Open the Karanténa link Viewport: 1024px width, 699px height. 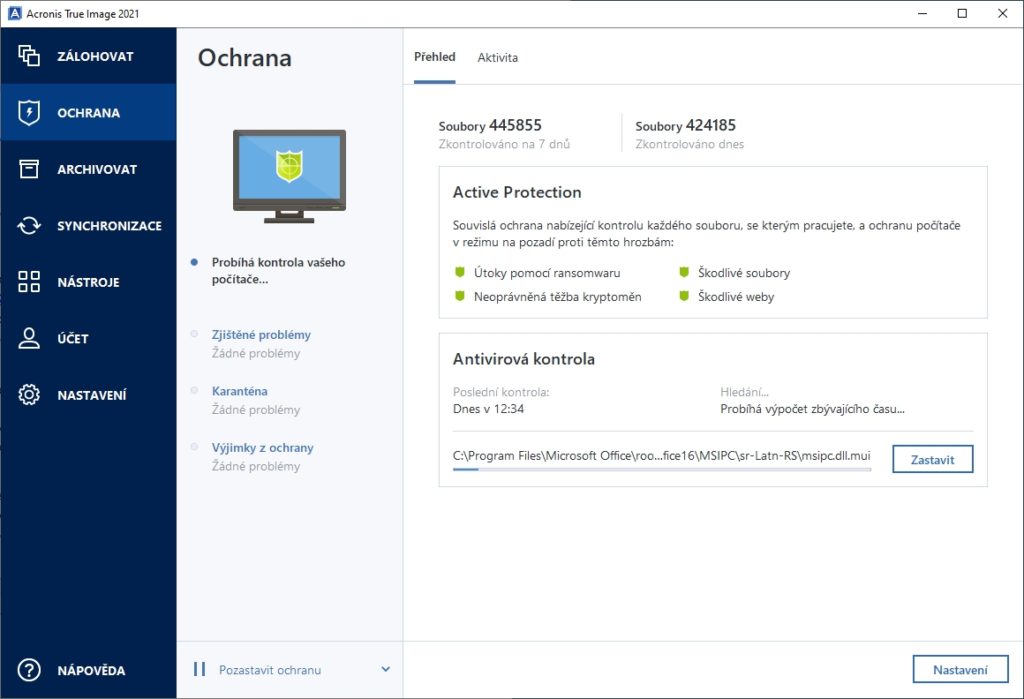click(x=239, y=391)
